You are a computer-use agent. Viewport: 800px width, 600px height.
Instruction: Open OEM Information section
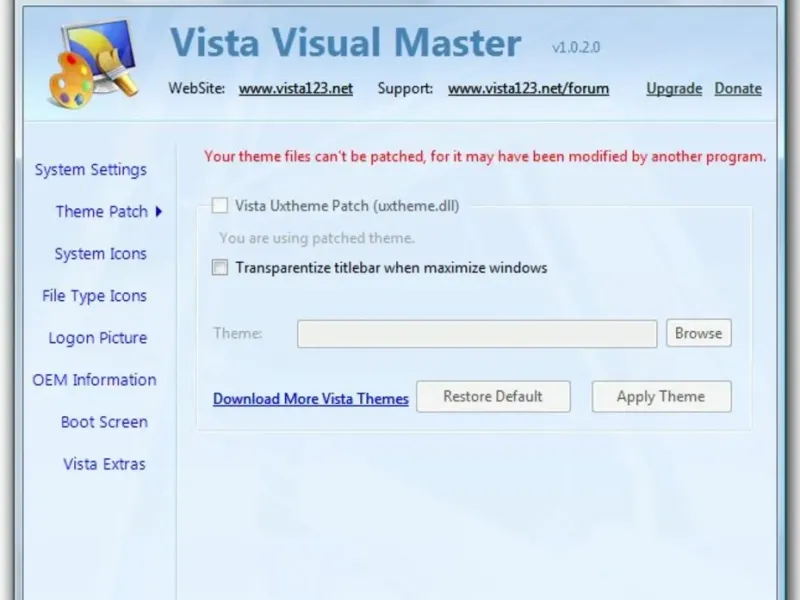[x=94, y=380]
